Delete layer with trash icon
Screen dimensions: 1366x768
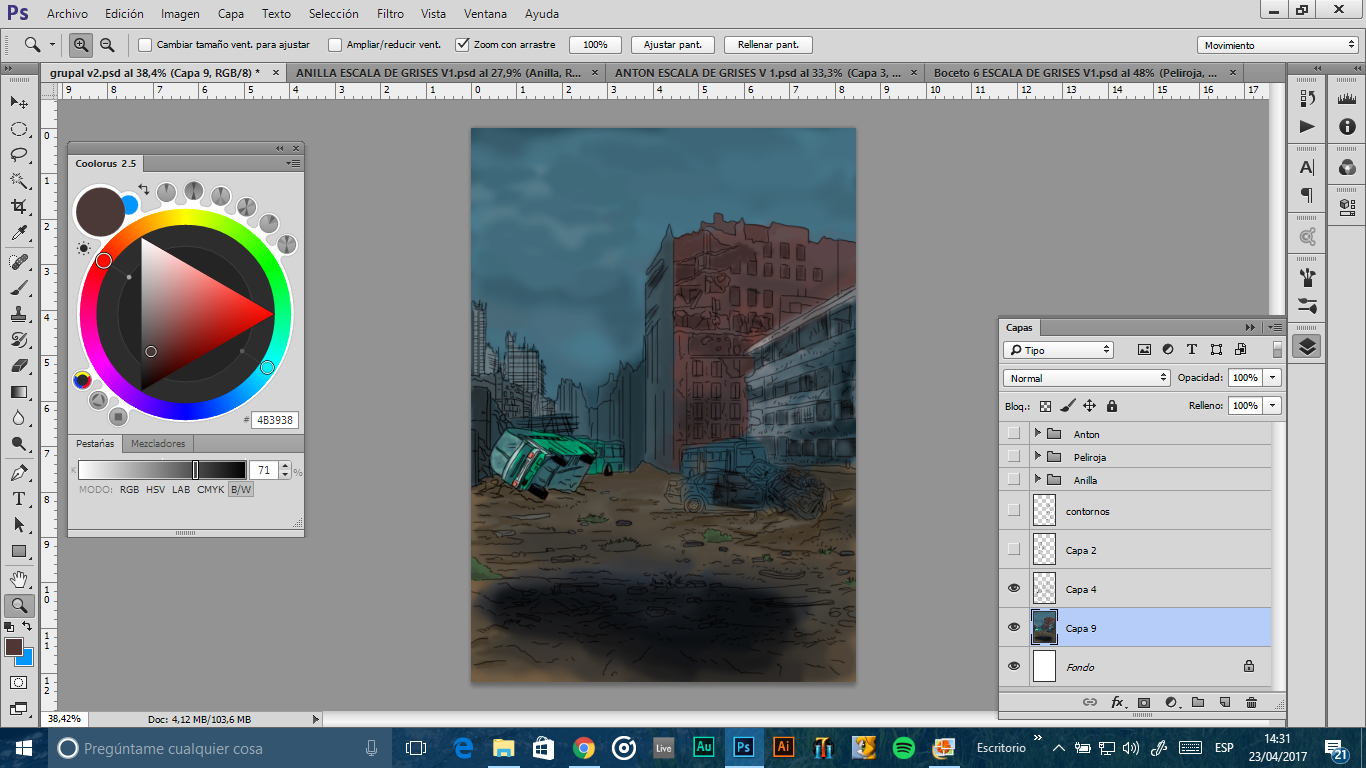click(x=1251, y=703)
